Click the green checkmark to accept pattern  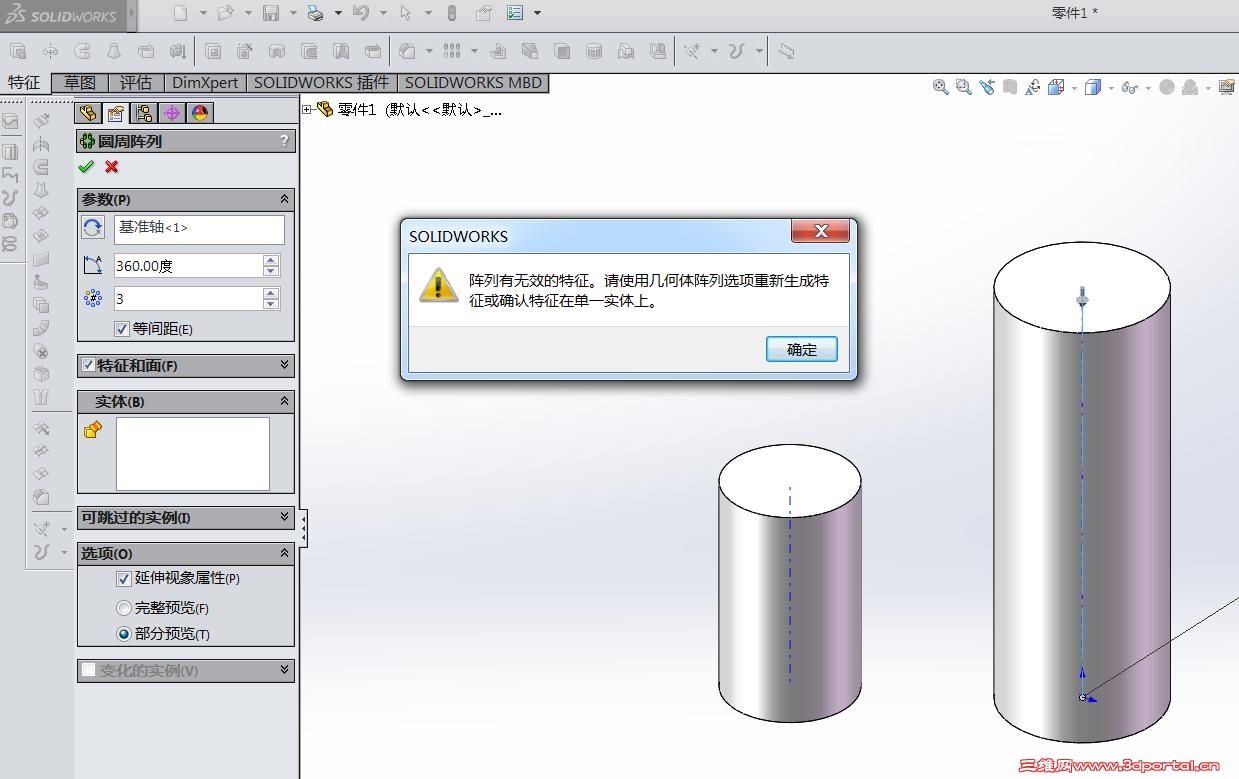86,166
